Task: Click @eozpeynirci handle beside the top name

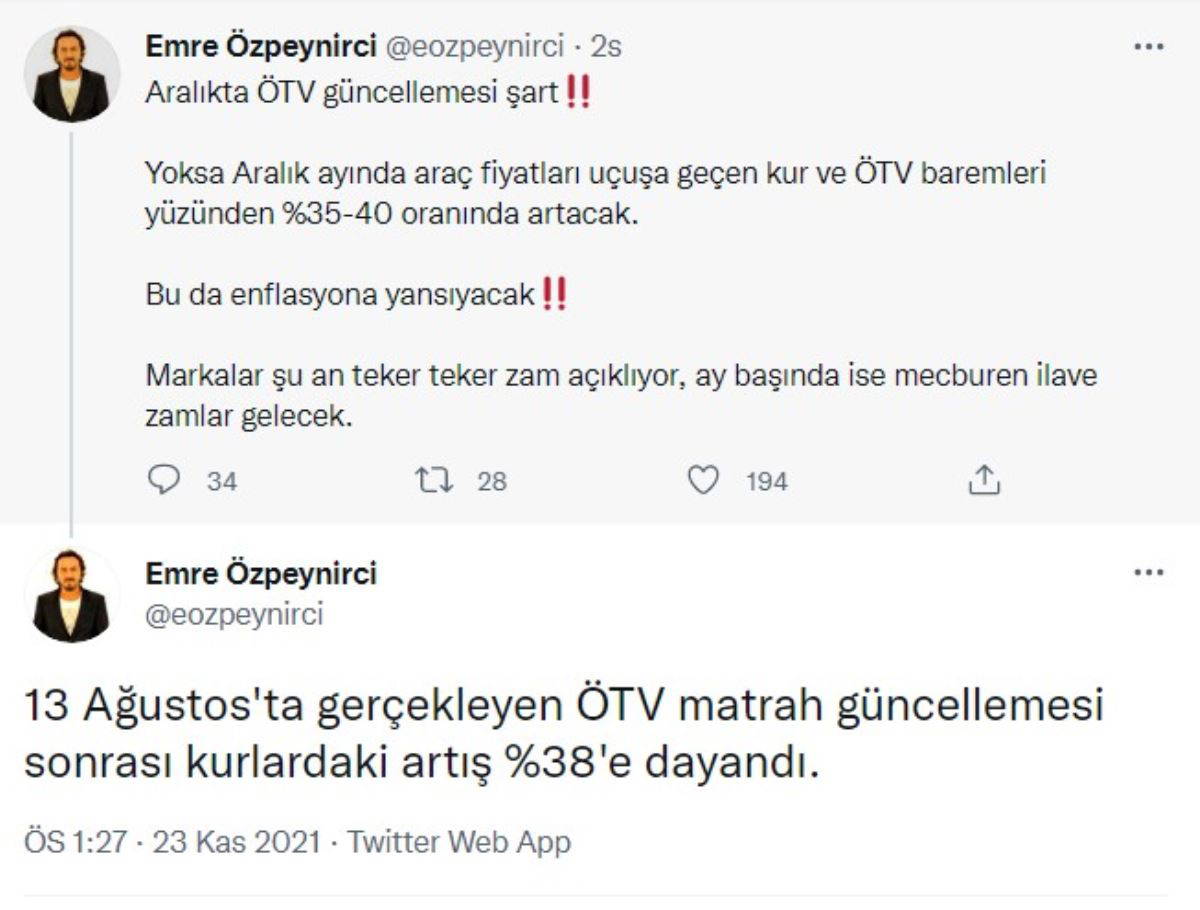Action: (471, 46)
